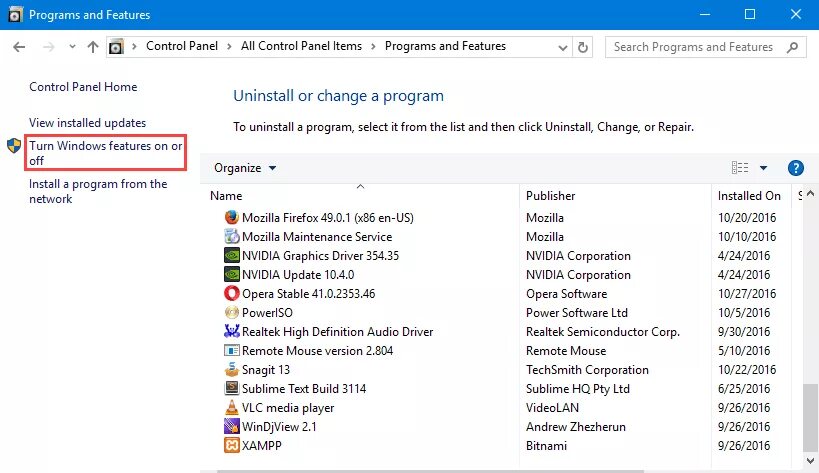Image resolution: width=819 pixels, height=473 pixels.
Task: Expand the address bar history dropdown
Action: 563,48
